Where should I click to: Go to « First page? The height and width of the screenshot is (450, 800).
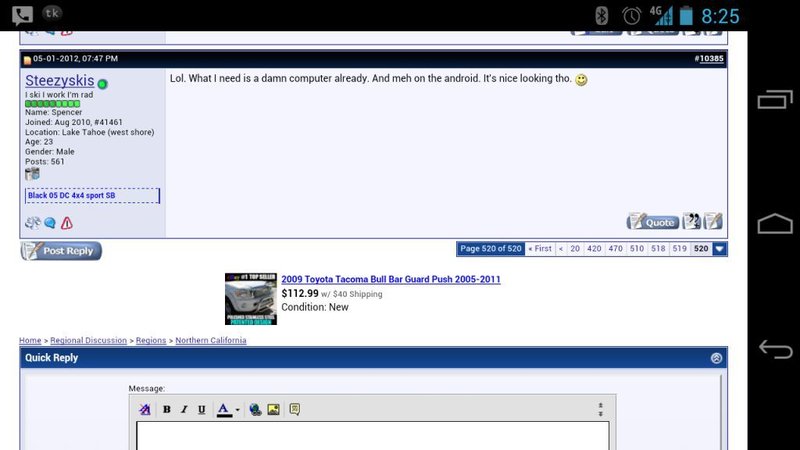click(540, 248)
